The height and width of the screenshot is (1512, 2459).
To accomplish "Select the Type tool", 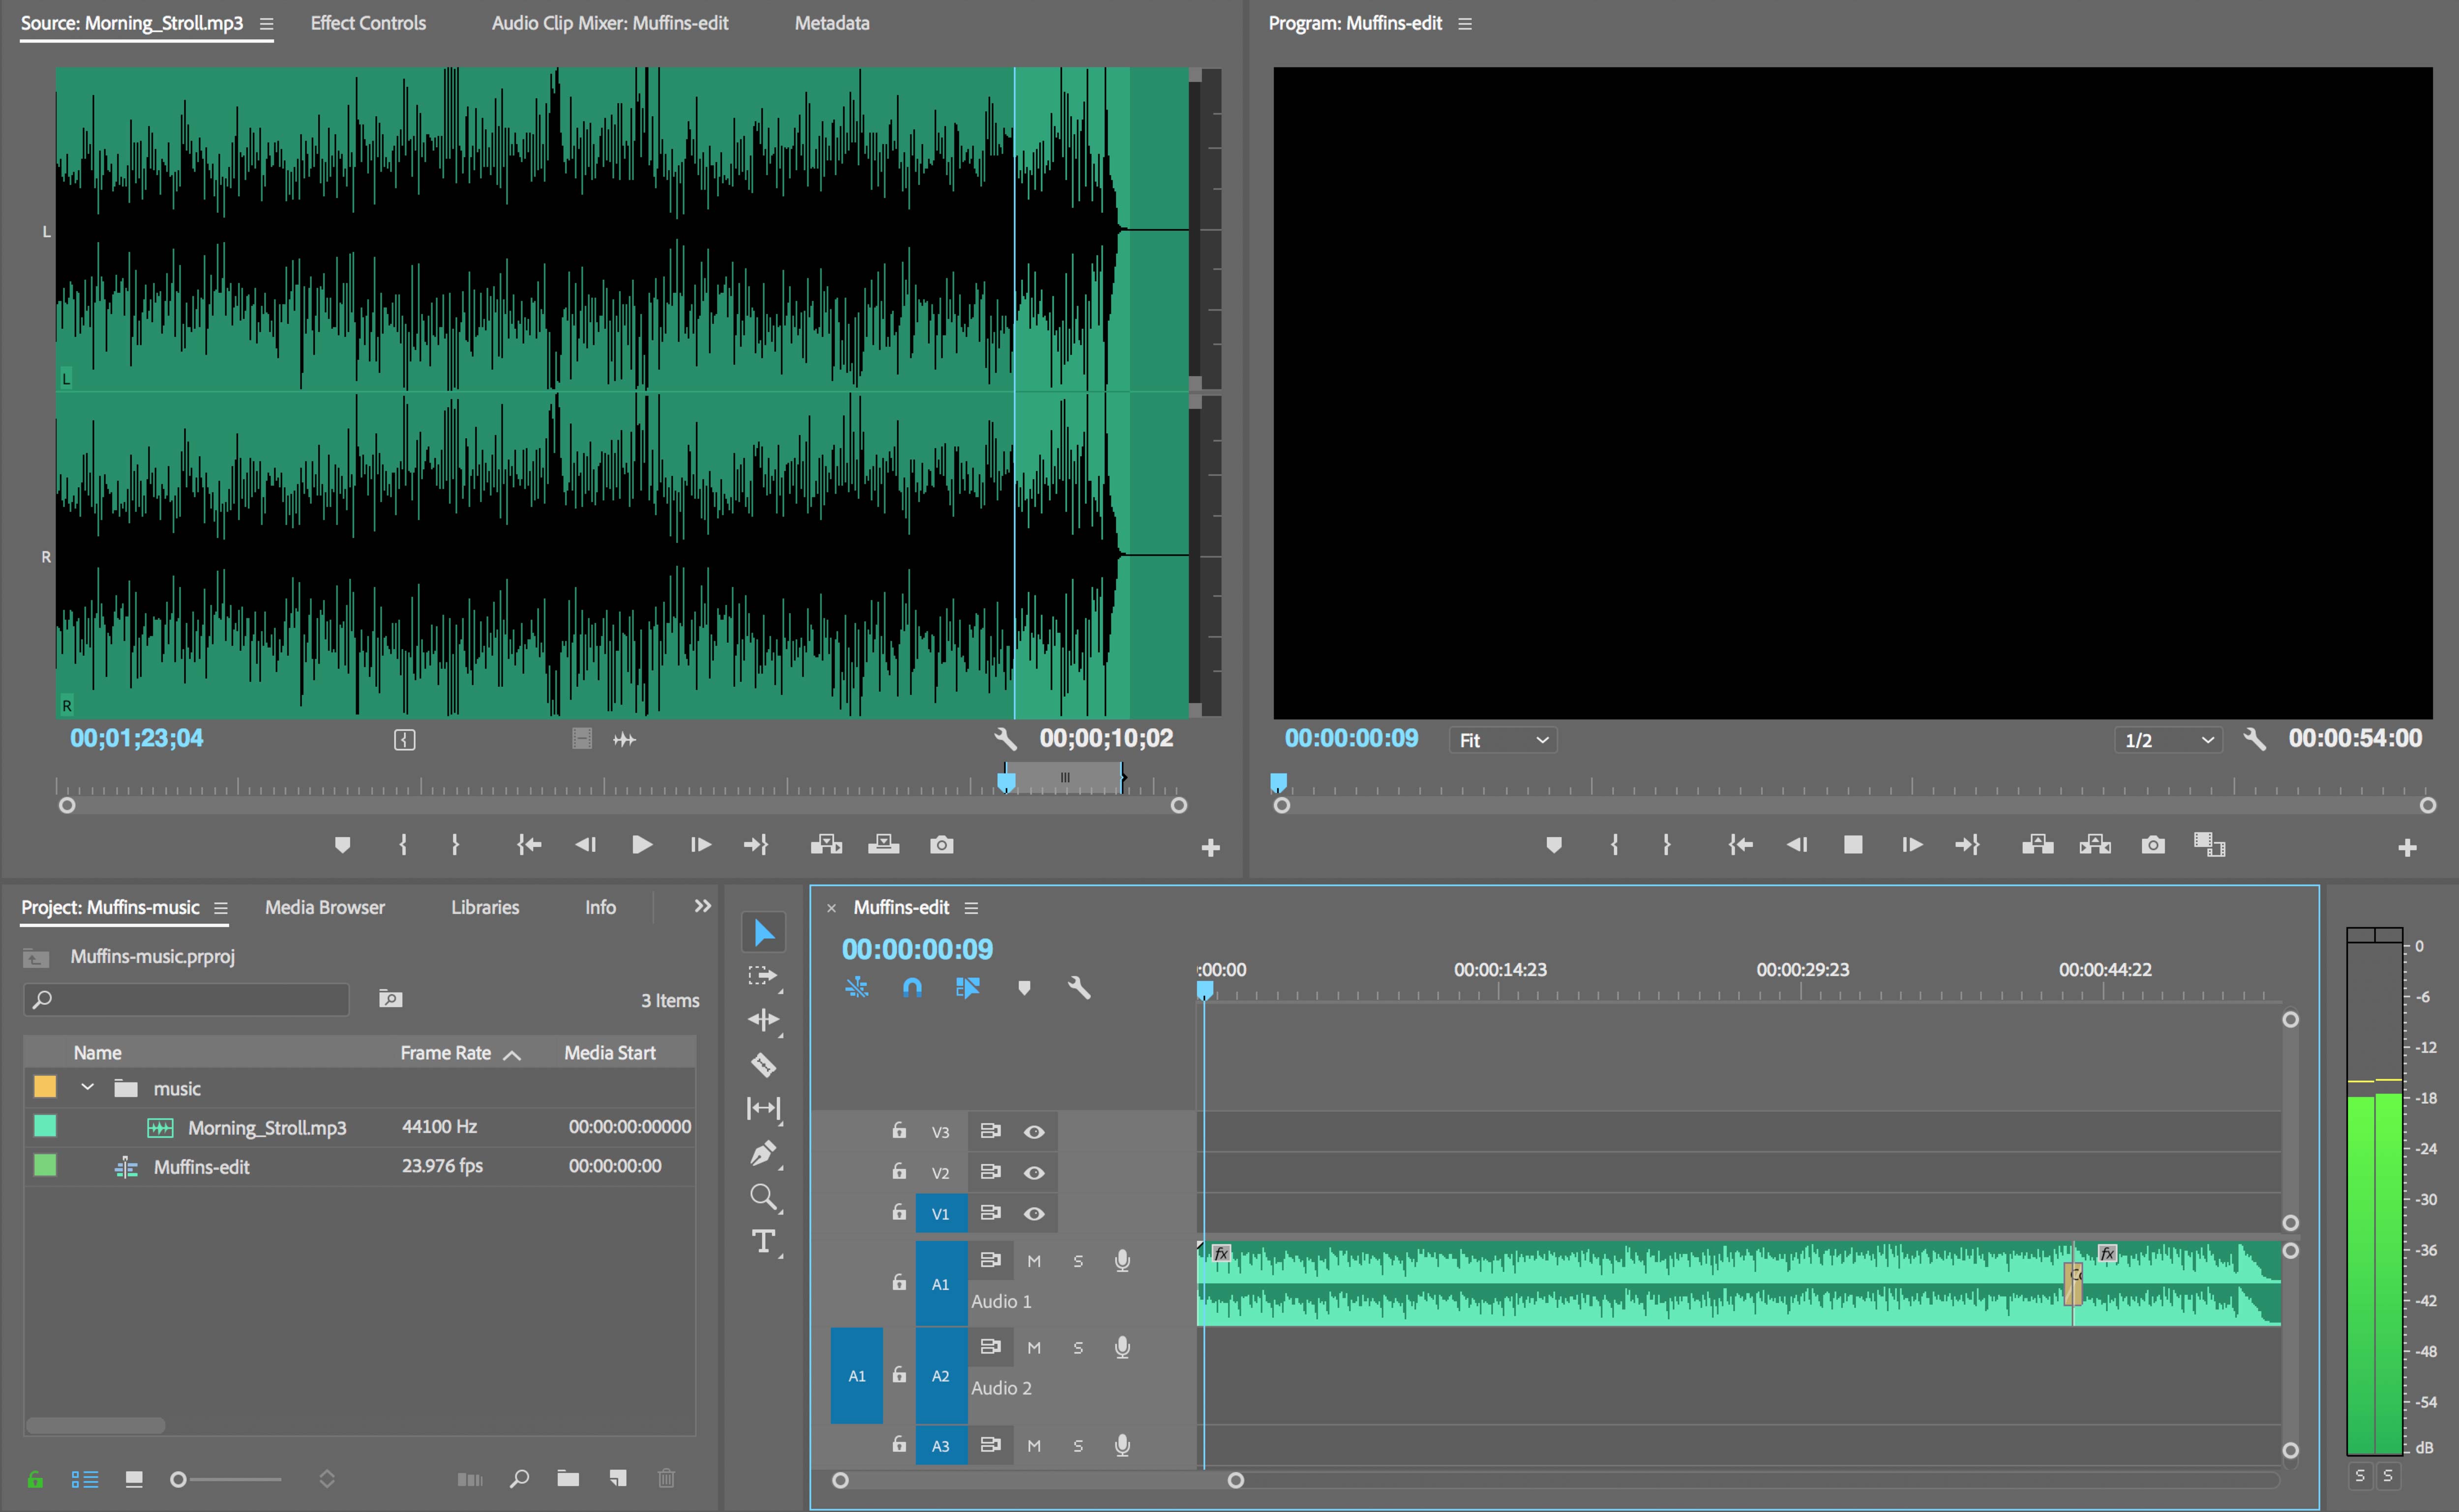I will (764, 1241).
